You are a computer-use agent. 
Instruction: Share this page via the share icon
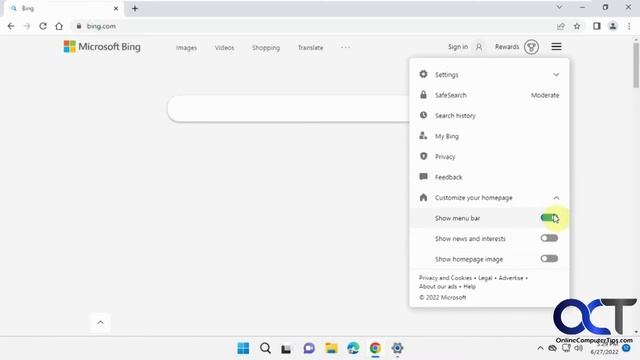point(561,26)
